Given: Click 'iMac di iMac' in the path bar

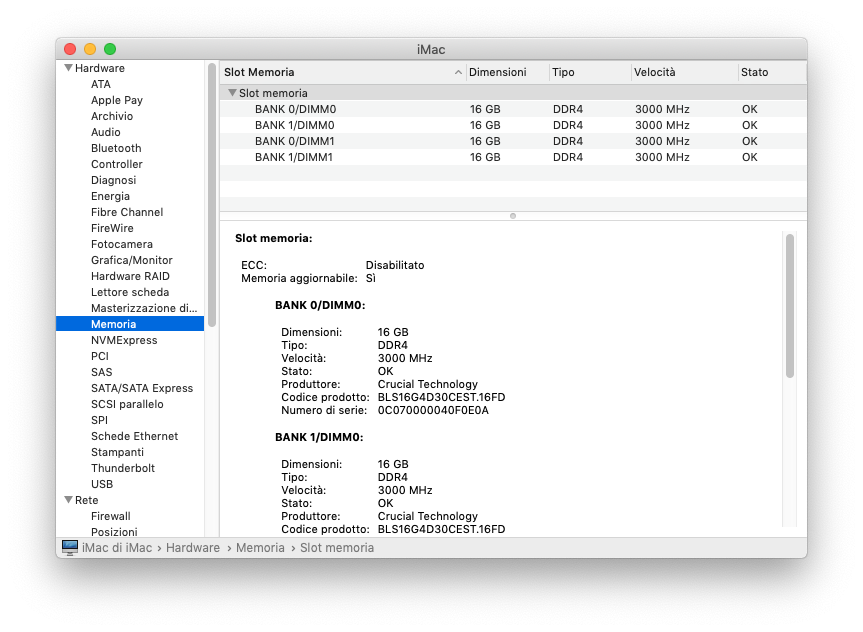Looking at the screenshot, I should [x=117, y=548].
